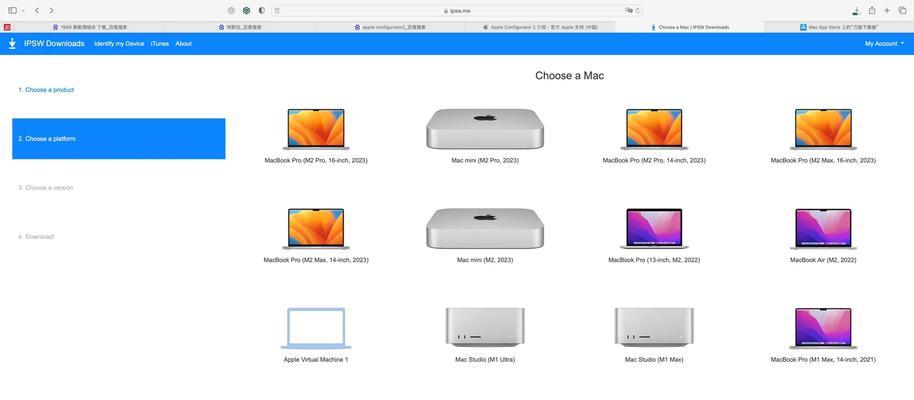Select MacBook Pro M2 Max 14-inch image
Viewport: 914px width, 400px height.
(316, 229)
